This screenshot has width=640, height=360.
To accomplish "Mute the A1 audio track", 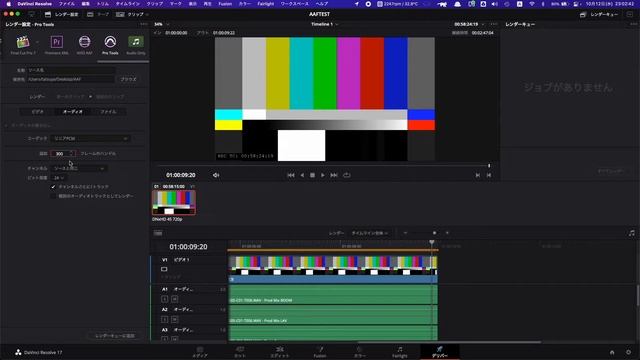I will pos(175,299).
